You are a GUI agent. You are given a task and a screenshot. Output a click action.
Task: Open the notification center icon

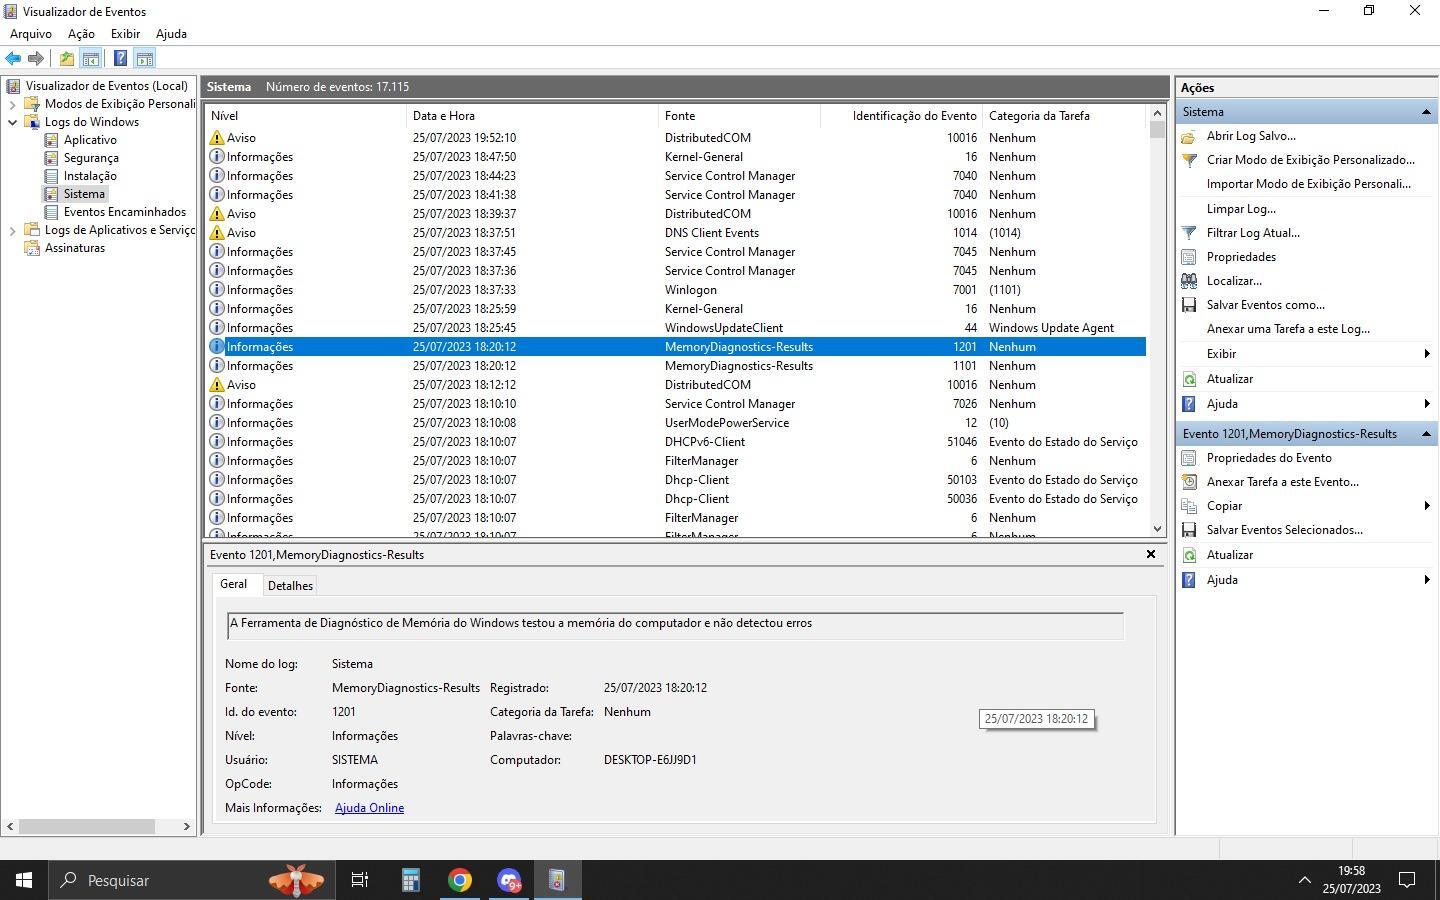pyautogui.click(x=1407, y=880)
